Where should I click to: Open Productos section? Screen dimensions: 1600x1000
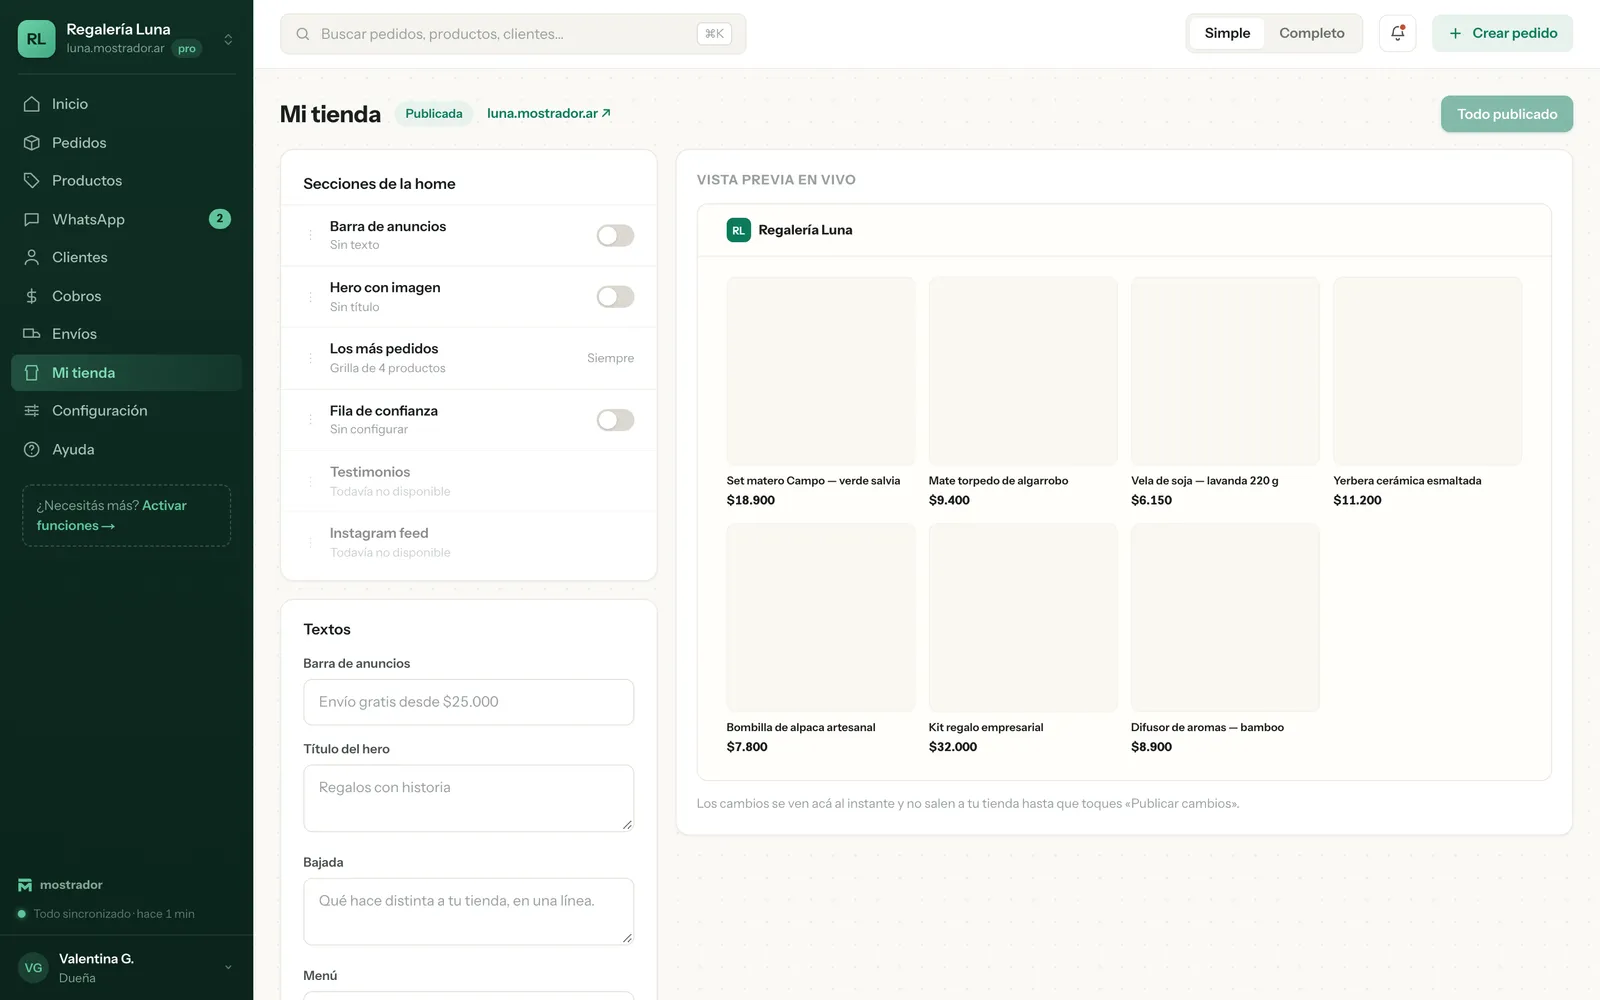pos(126,181)
